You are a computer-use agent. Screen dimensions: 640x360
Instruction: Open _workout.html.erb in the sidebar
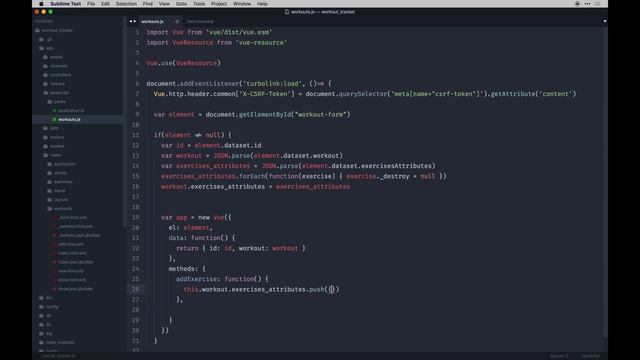[x=75, y=227]
